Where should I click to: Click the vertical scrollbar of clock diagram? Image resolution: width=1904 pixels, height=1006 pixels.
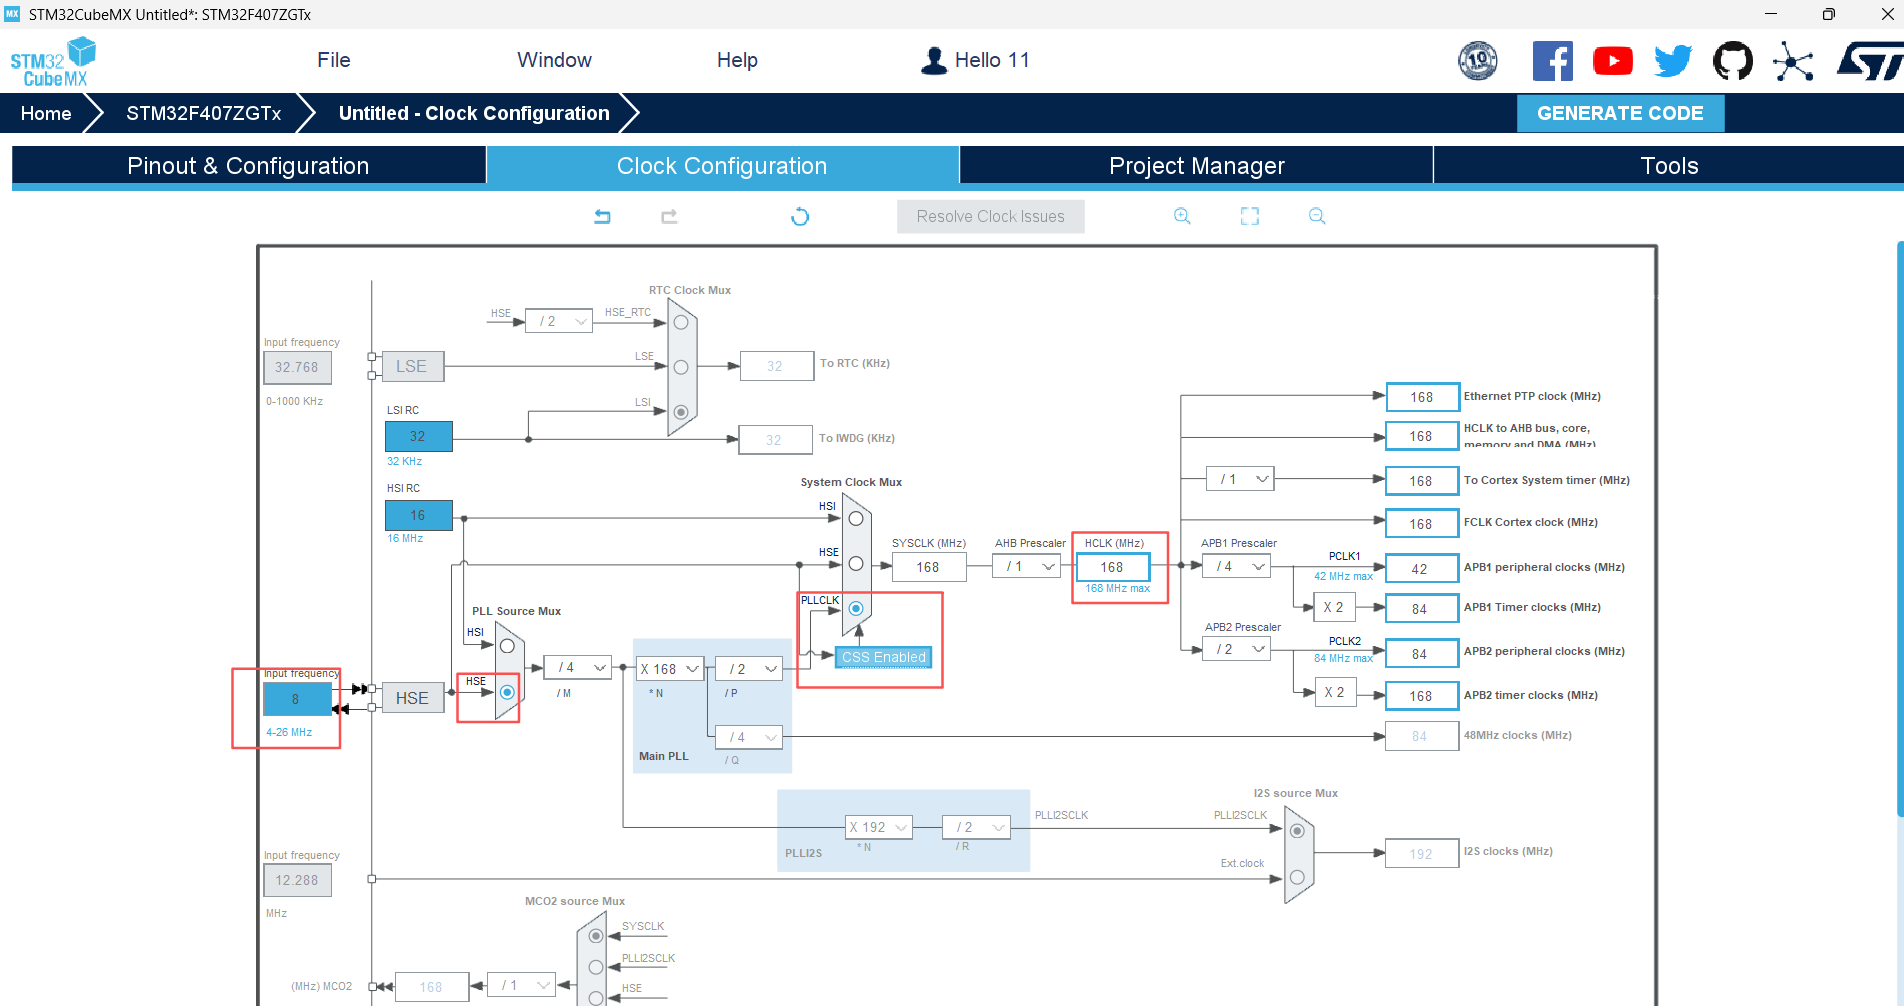point(1899,529)
